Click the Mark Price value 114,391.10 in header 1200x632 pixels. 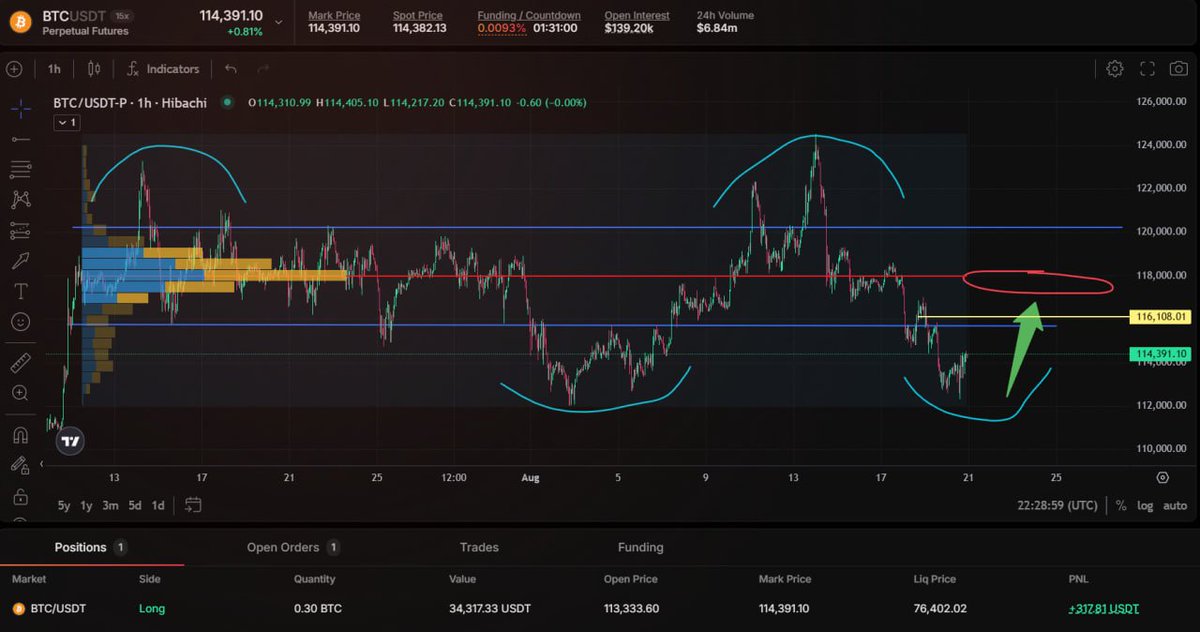pyautogui.click(x=334, y=28)
